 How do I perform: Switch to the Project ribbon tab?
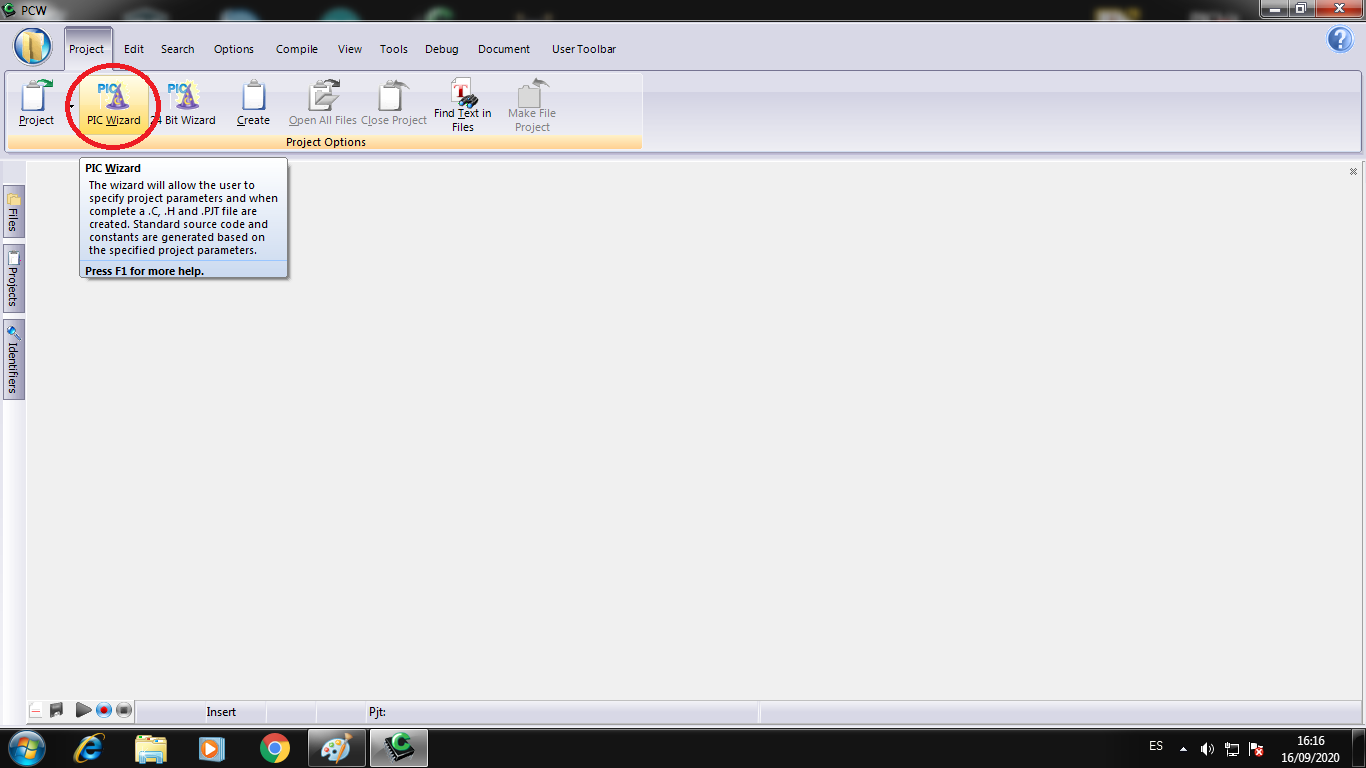87,49
